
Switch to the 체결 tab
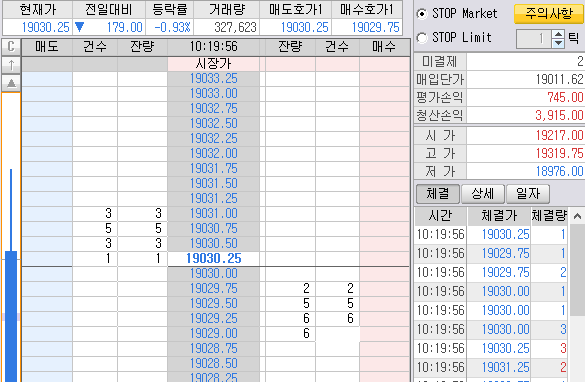[x=438, y=194]
